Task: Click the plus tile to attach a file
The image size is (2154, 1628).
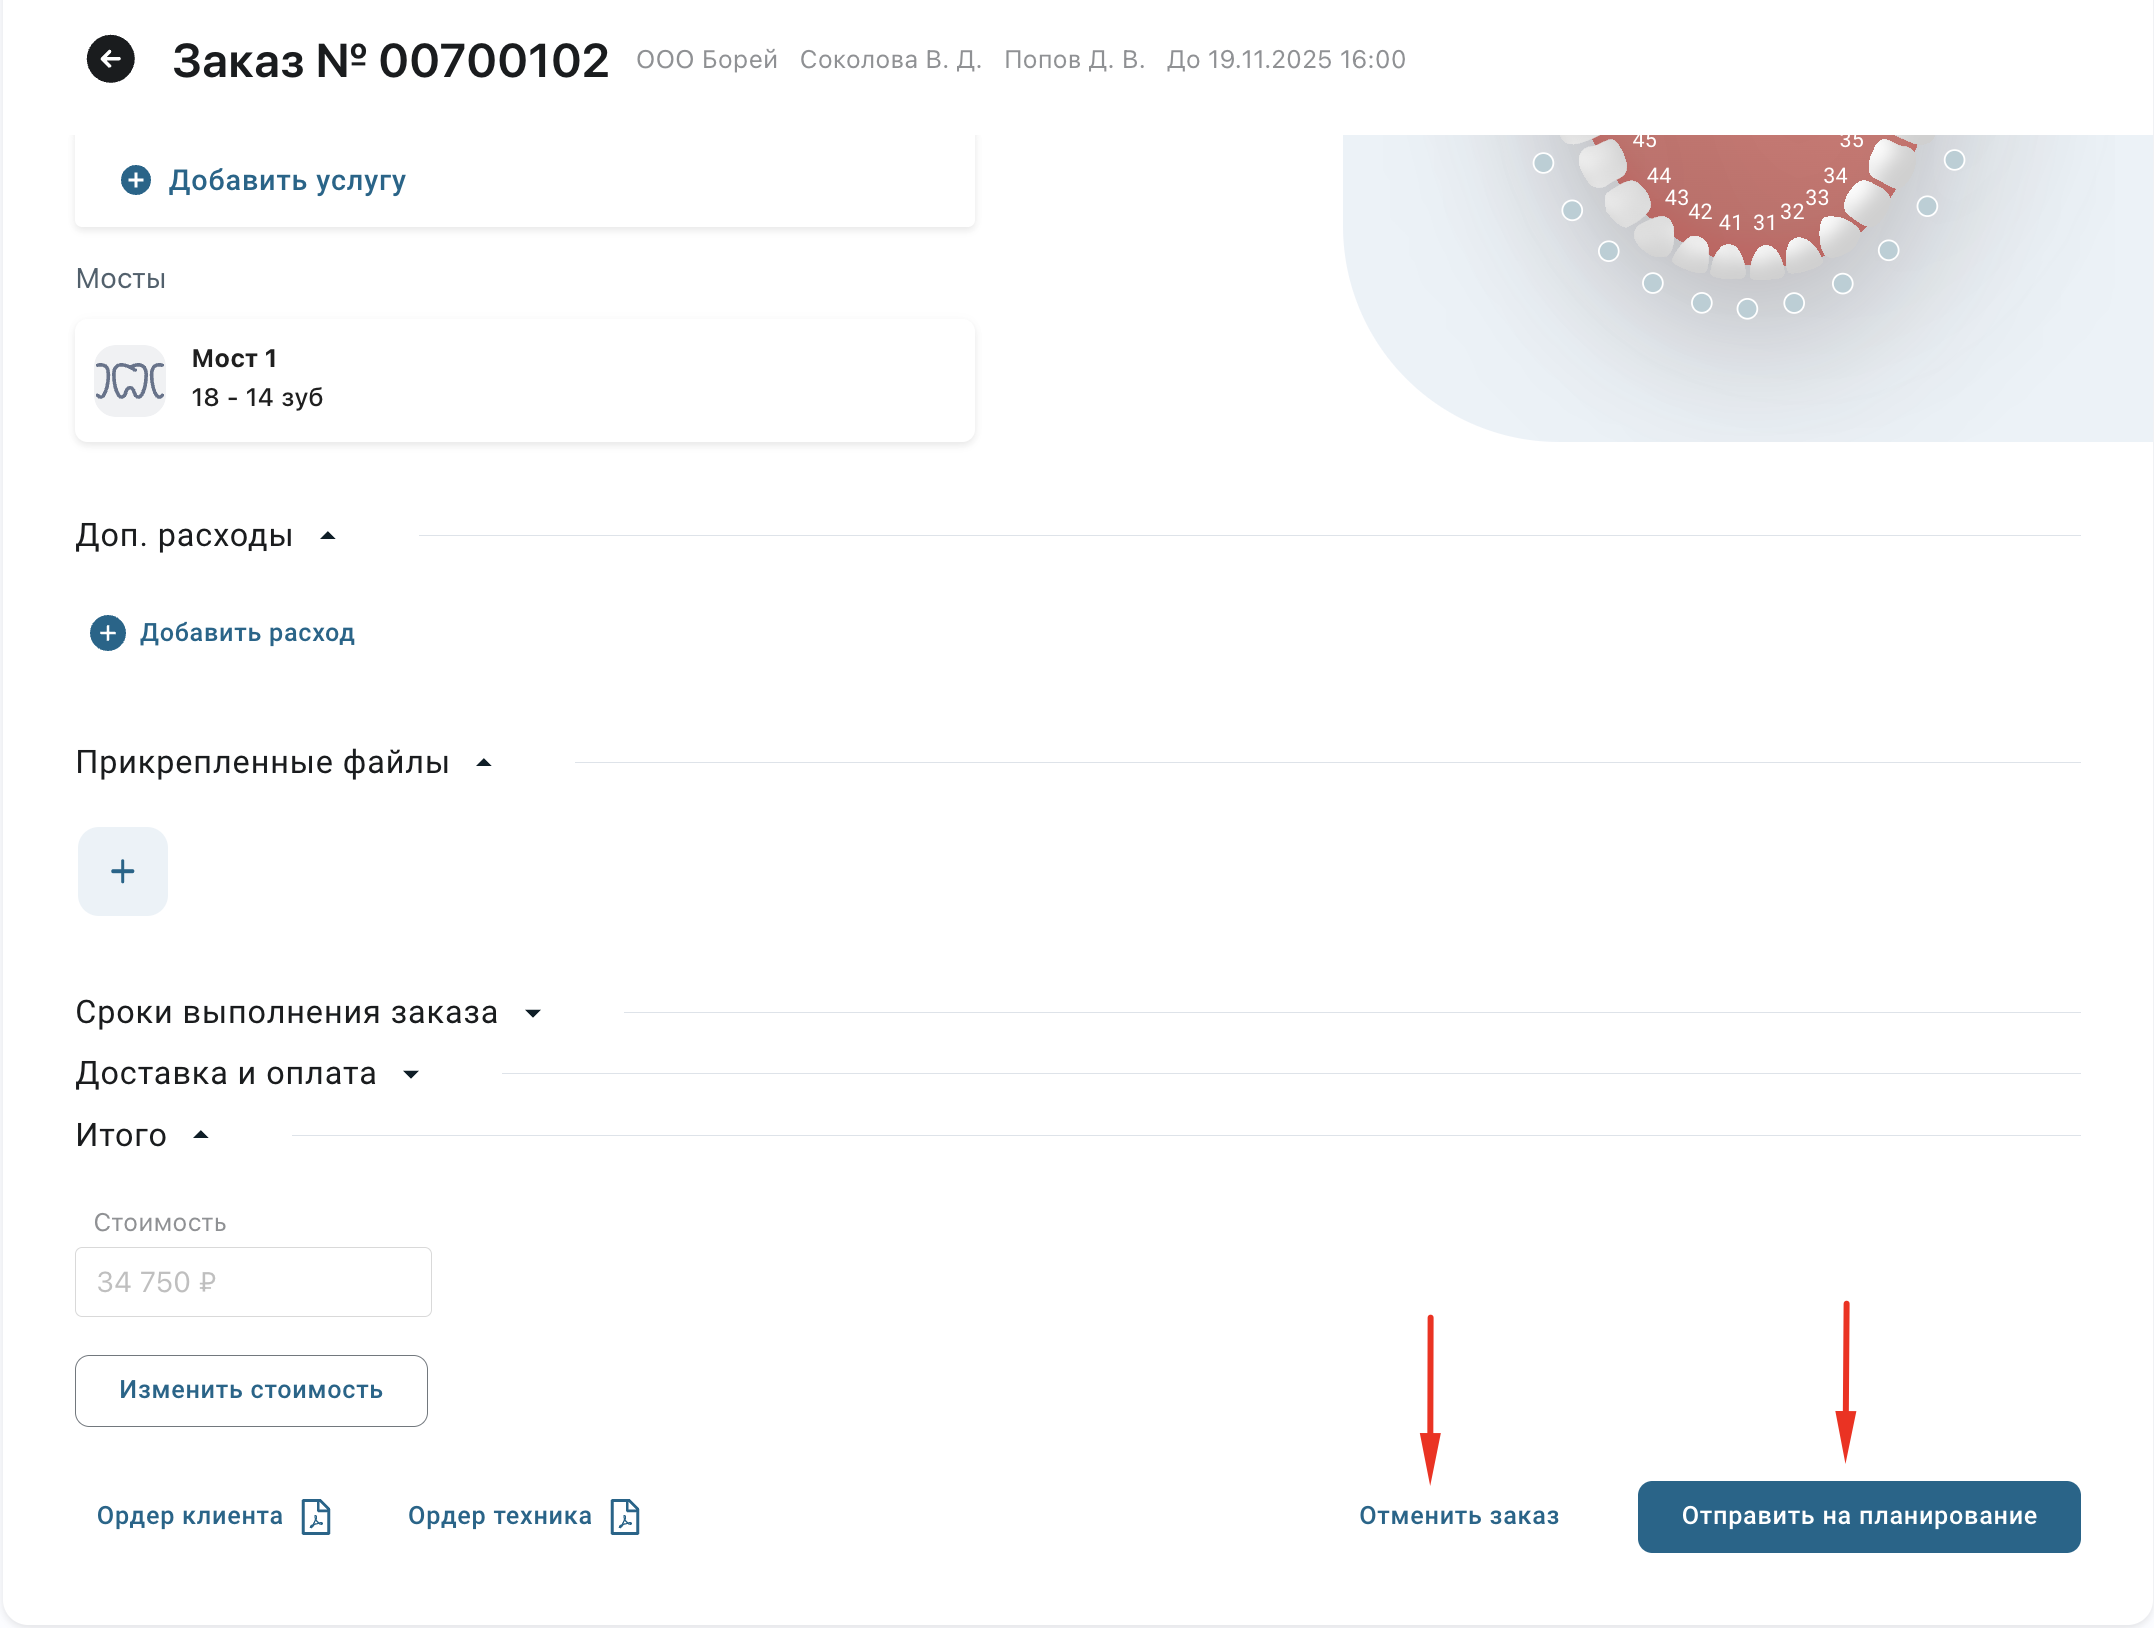Action: pyautogui.click(x=123, y=871)
